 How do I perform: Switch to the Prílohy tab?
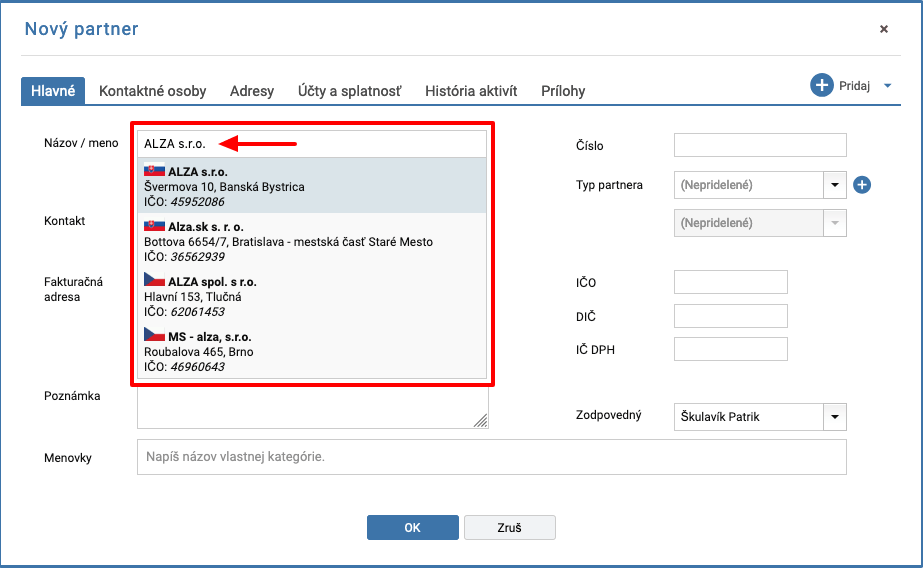click(x=563, y=91)
